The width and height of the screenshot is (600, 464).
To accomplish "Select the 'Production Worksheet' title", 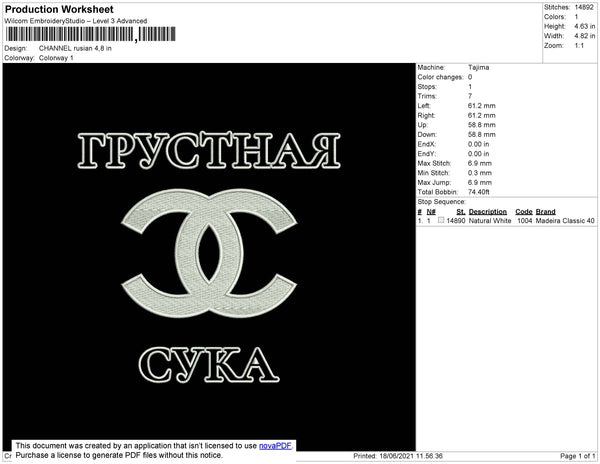I will [59, 9].
